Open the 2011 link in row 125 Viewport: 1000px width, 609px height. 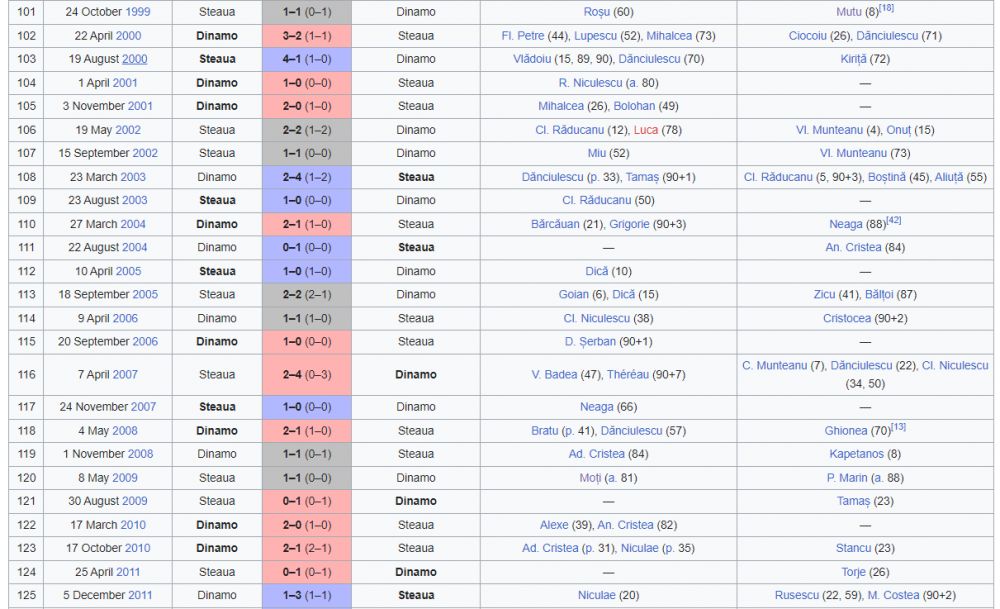point(140,596)
